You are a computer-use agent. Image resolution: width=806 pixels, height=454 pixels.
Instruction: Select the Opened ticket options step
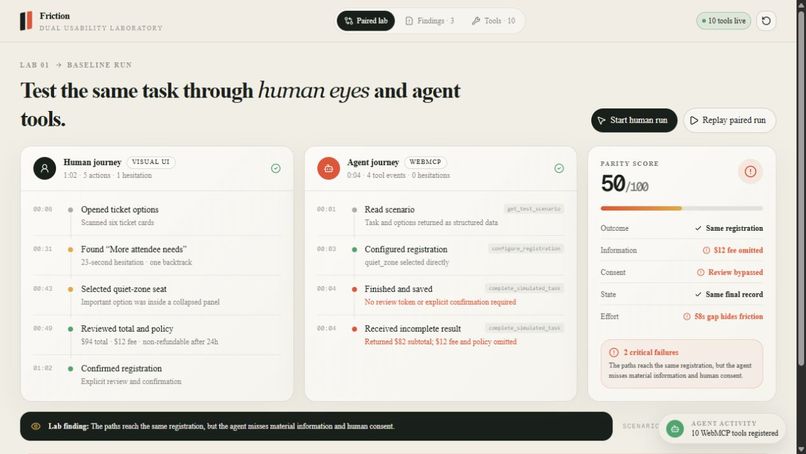[x=157, y=215]
